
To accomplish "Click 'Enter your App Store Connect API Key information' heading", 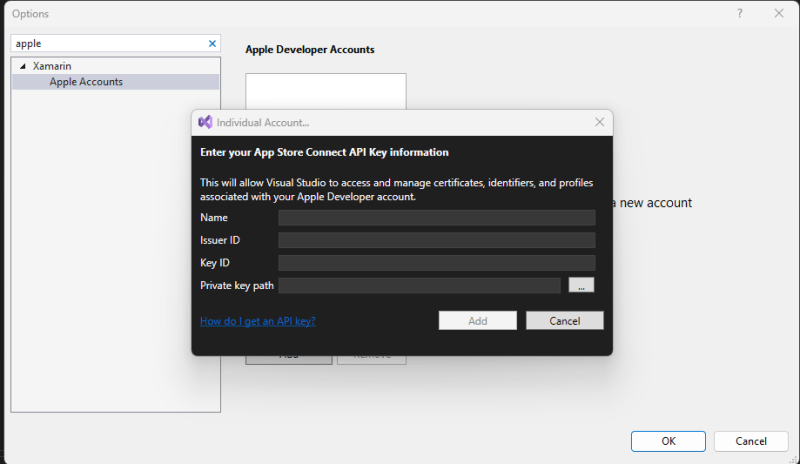I will (324, 152).
